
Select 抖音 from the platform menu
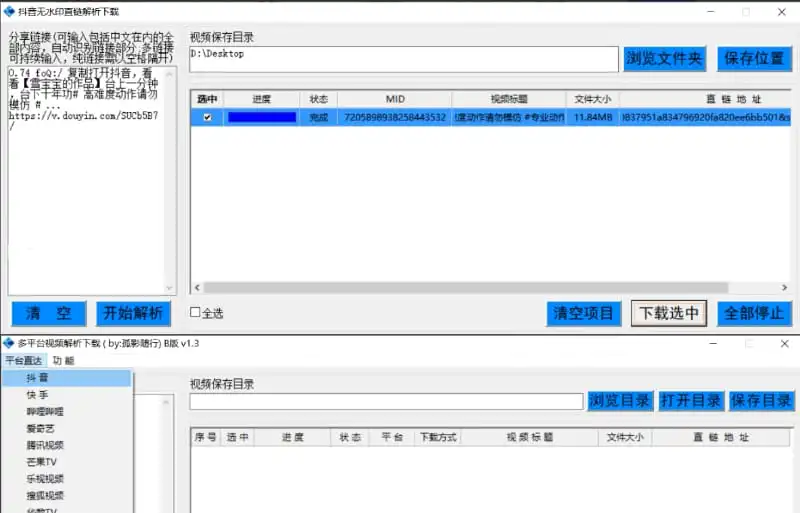point(38,379)
